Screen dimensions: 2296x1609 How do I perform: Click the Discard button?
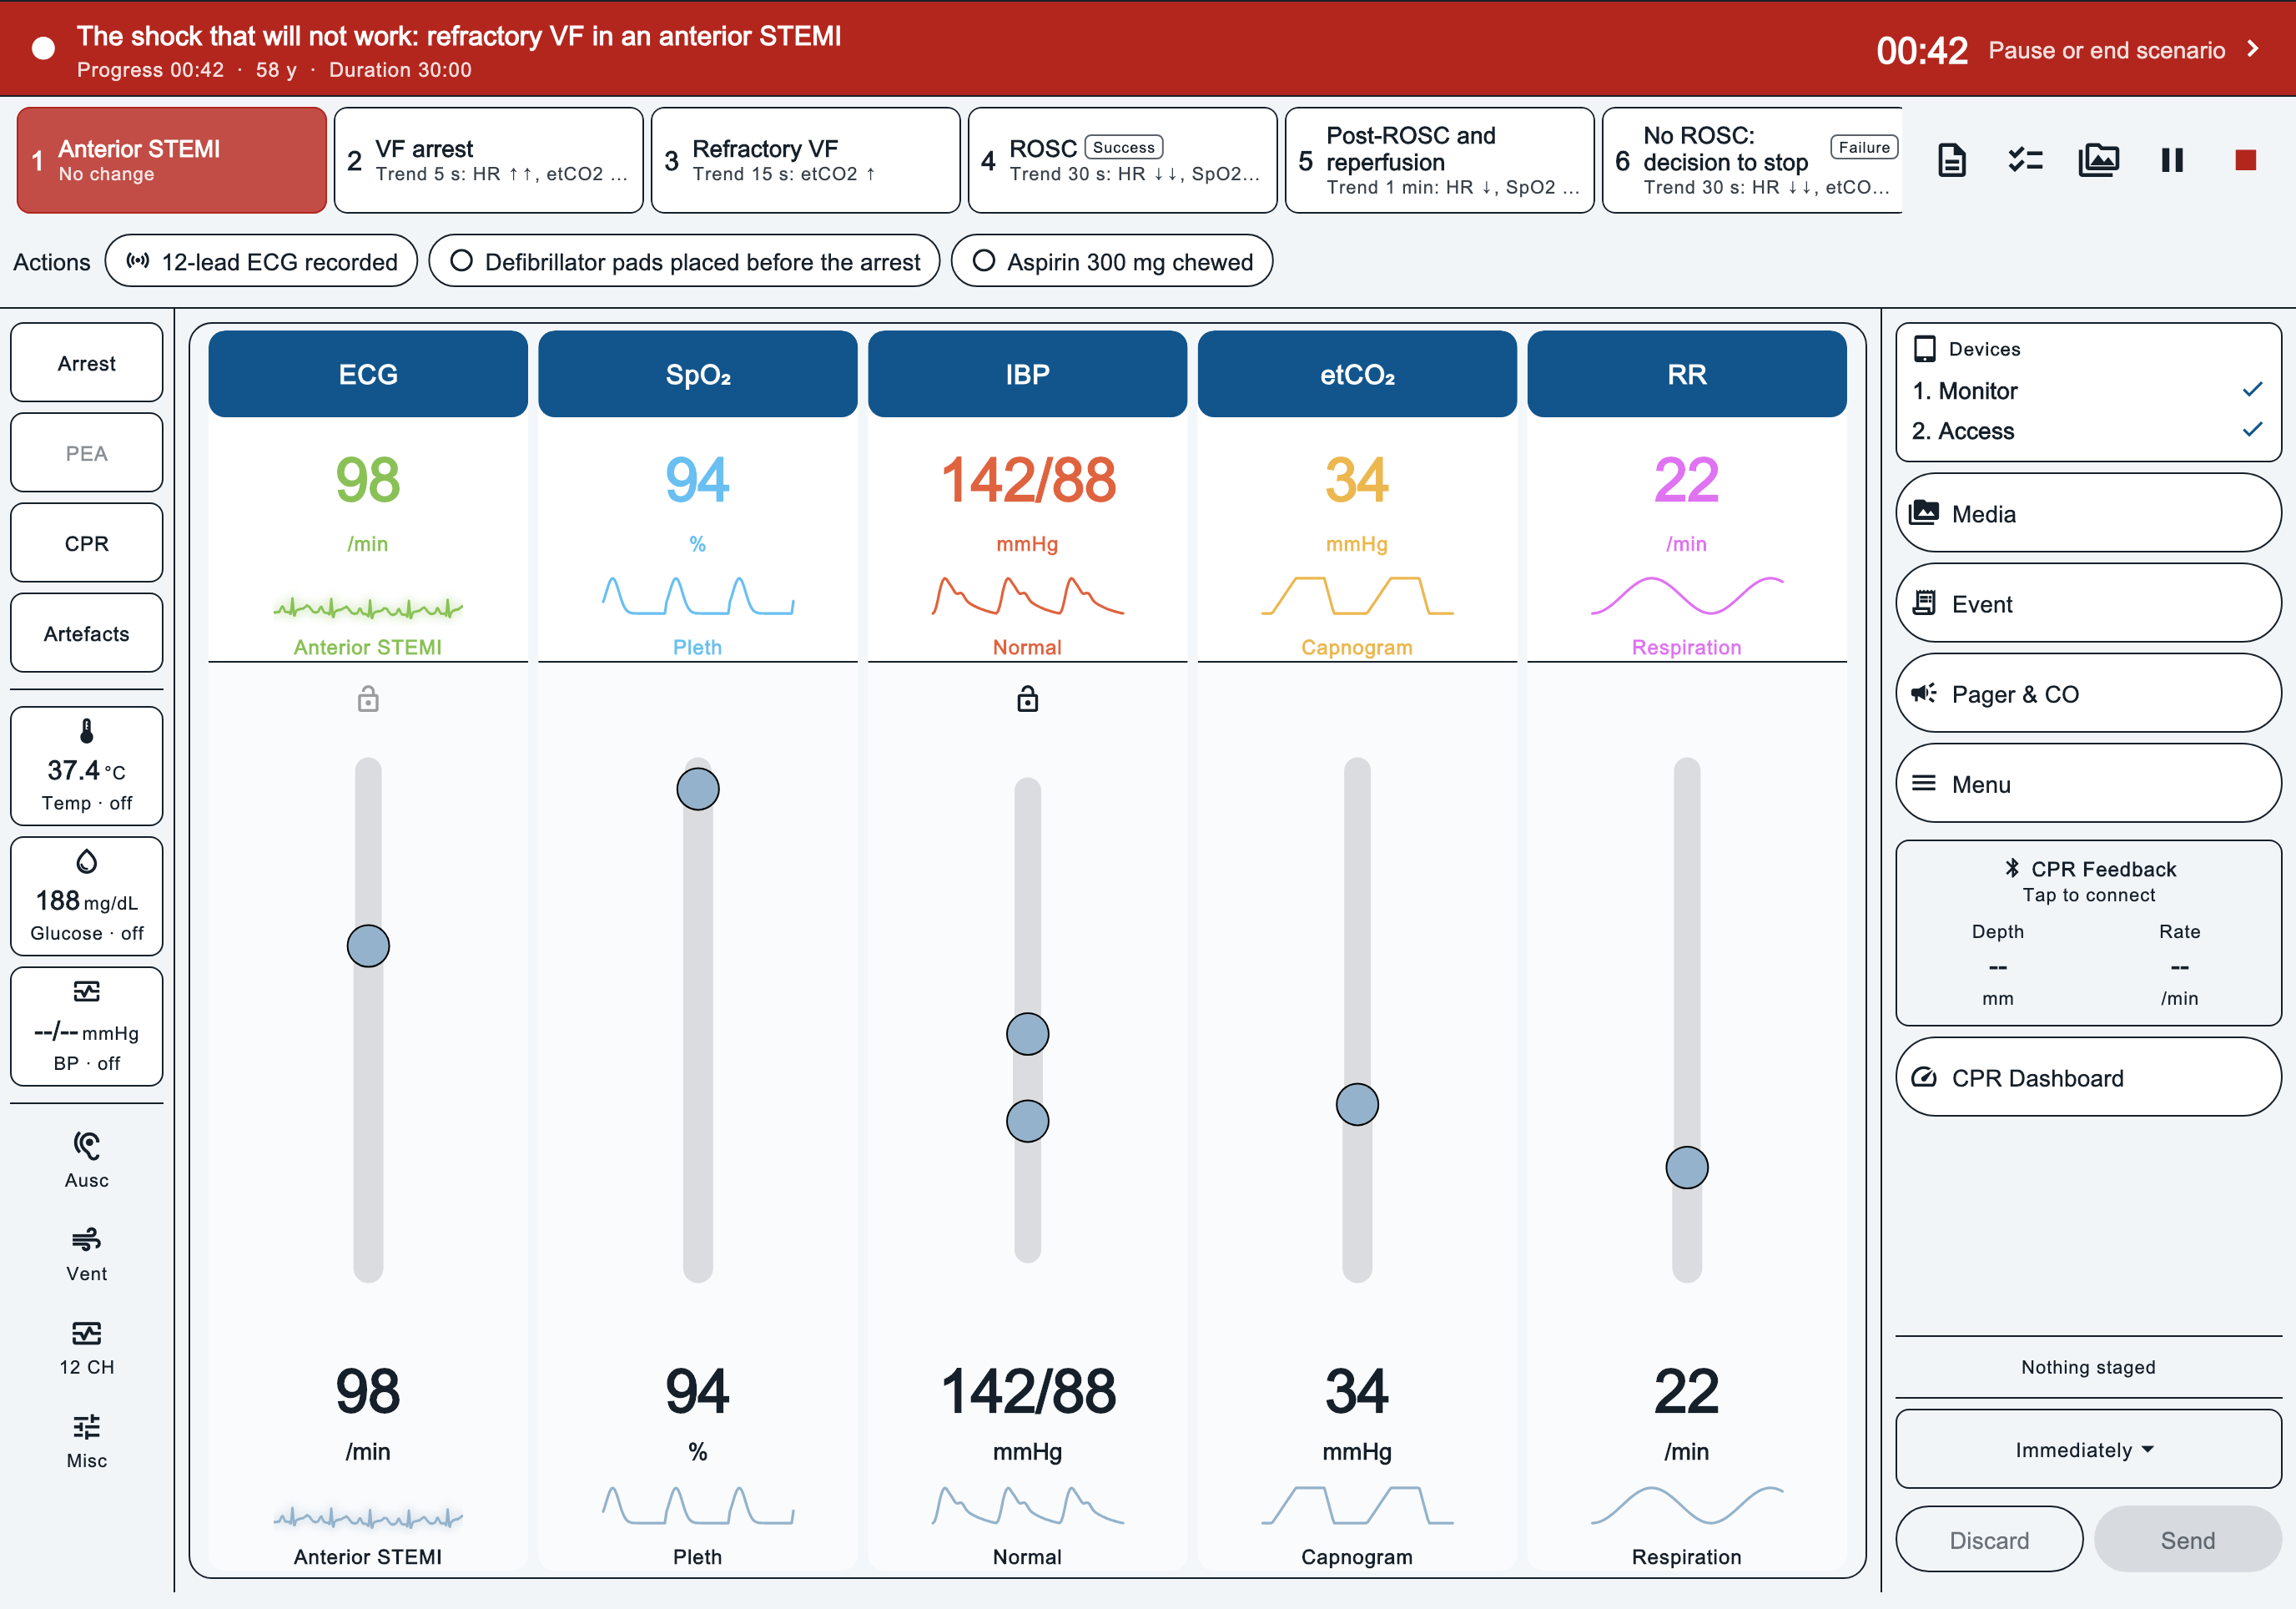point(1988,1539)
